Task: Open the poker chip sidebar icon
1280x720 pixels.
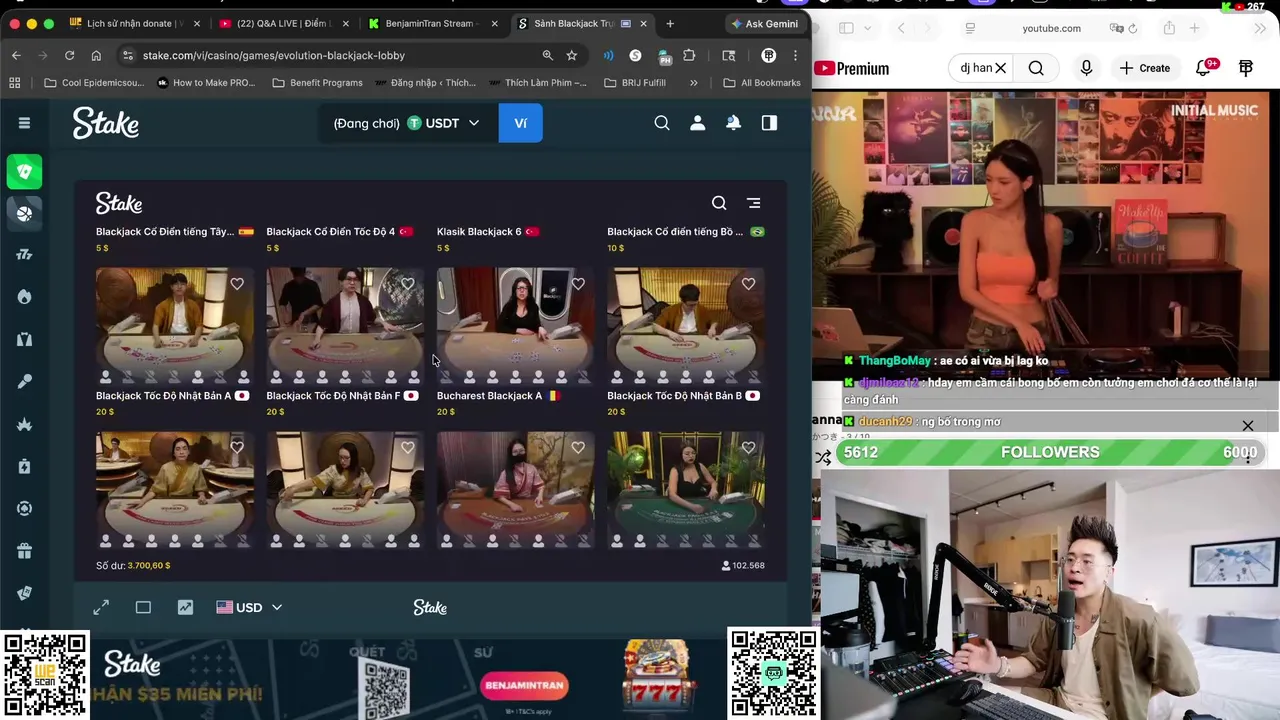Action: [x=25, y=508]
